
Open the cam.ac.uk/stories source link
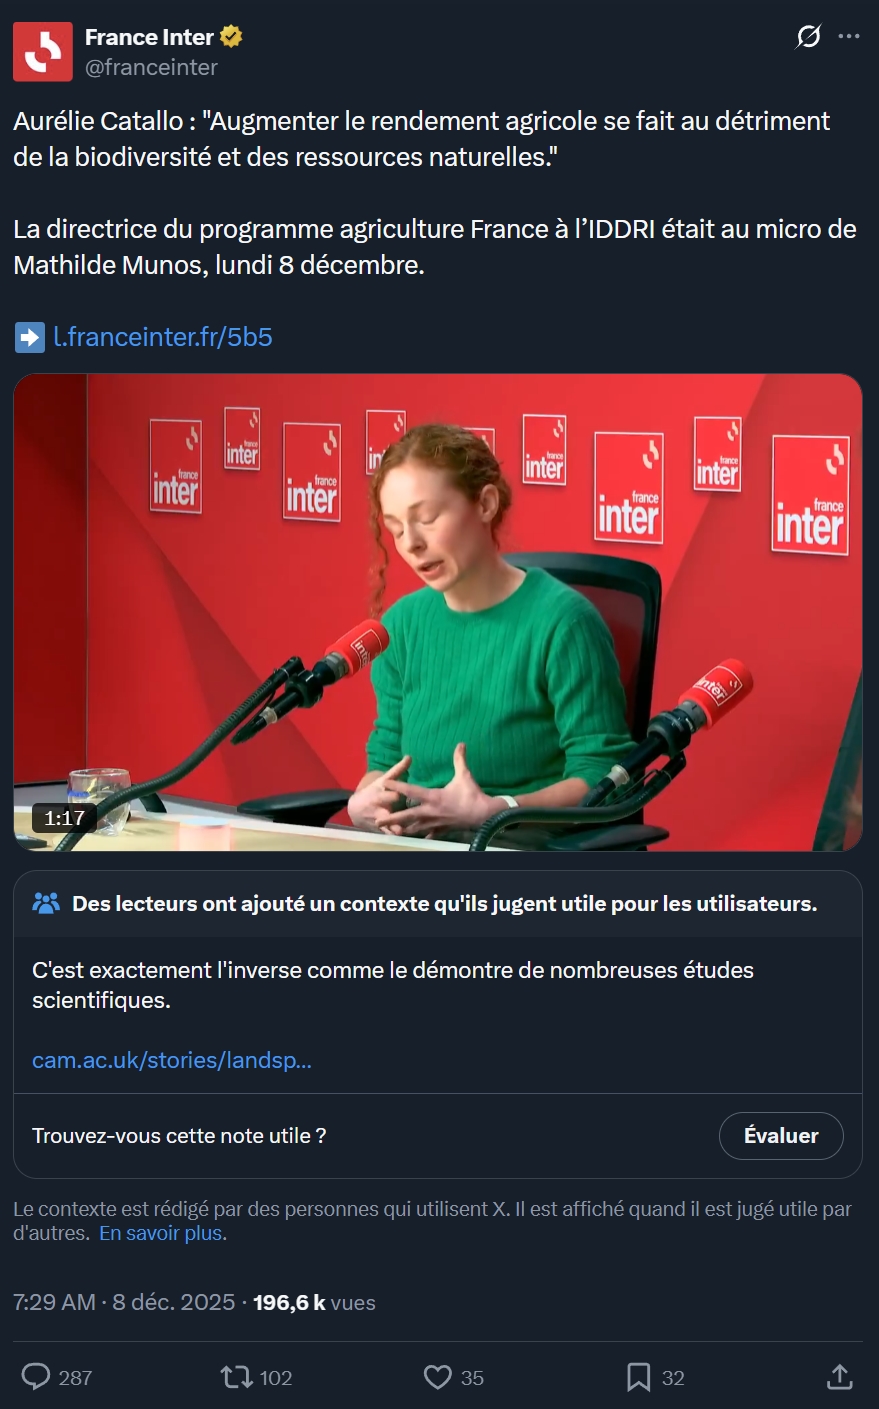click(172, 1060)
